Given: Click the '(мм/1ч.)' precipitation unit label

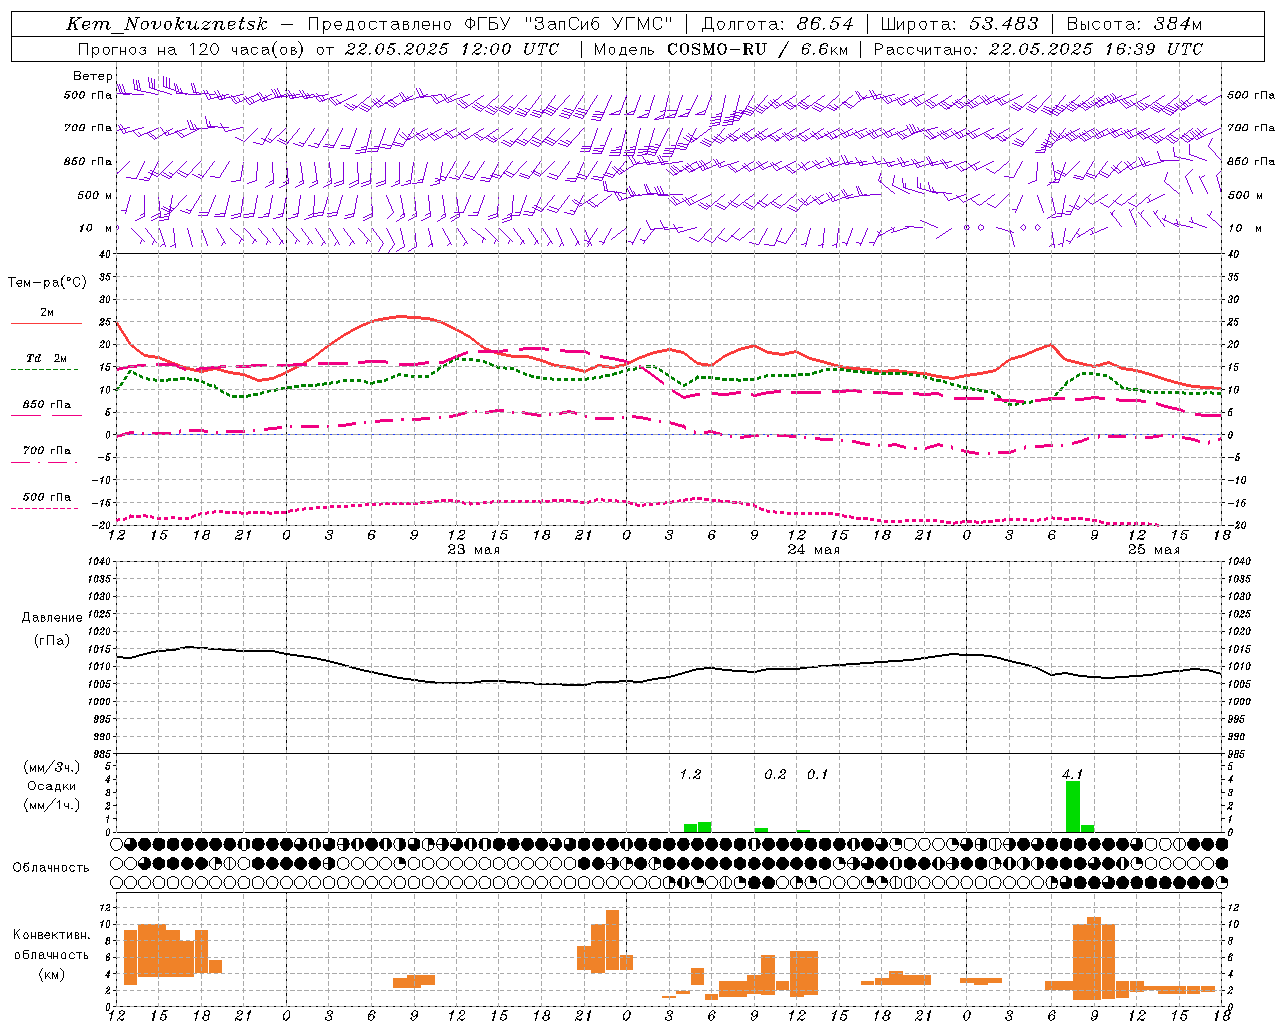Looking at the screenshot, I should pos(52,805).
